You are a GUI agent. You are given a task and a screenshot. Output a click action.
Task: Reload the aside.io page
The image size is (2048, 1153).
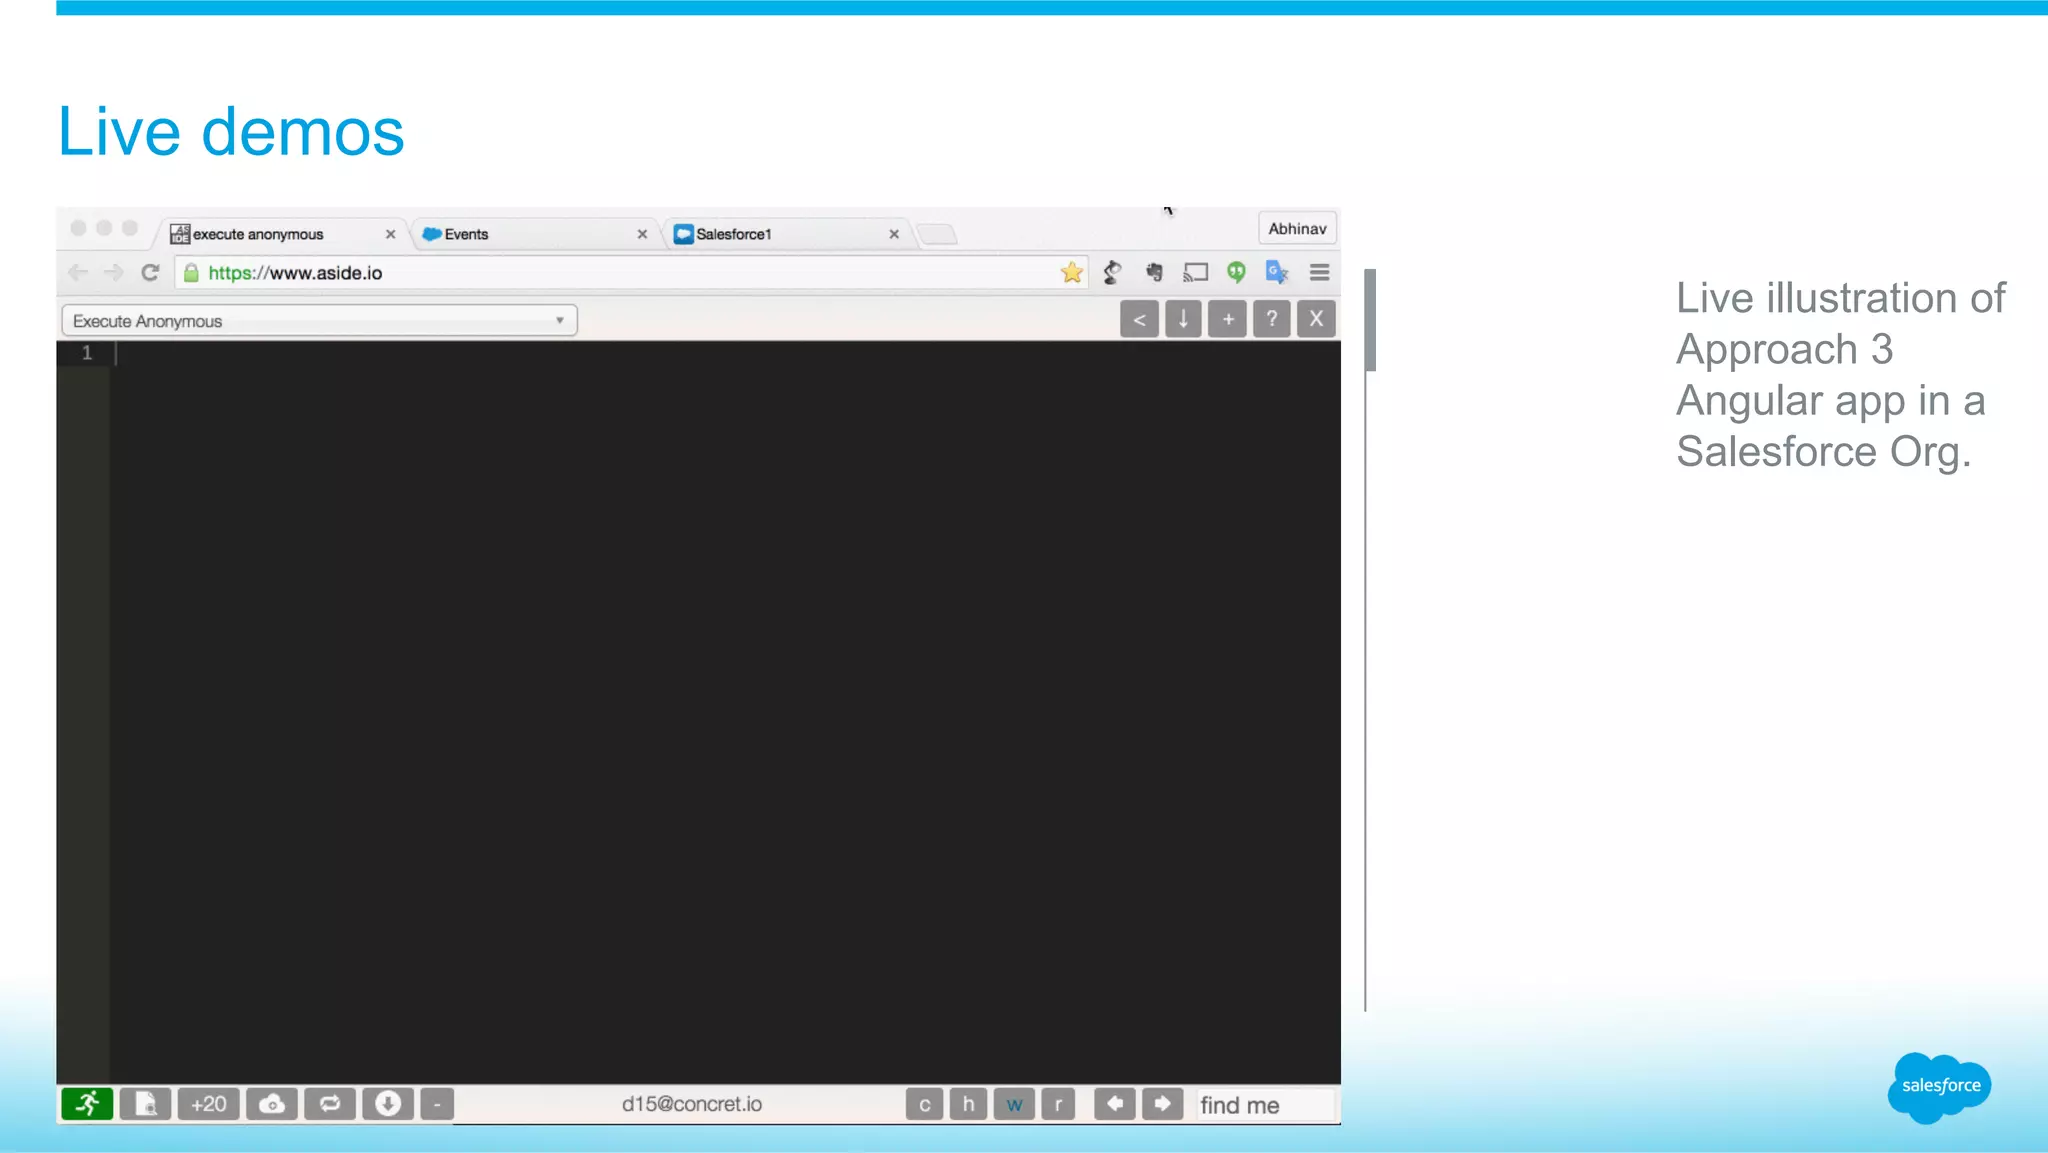pos(151,272)
